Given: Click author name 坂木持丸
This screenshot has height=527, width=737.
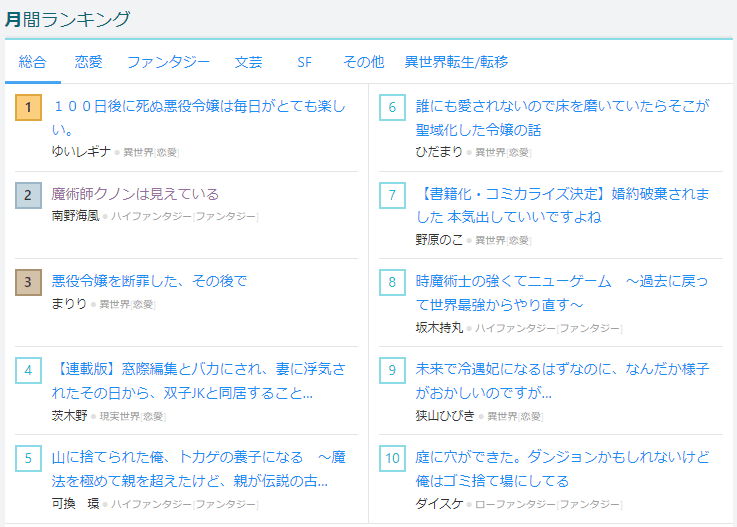Looking at the screenshot, I should [439, 328].
